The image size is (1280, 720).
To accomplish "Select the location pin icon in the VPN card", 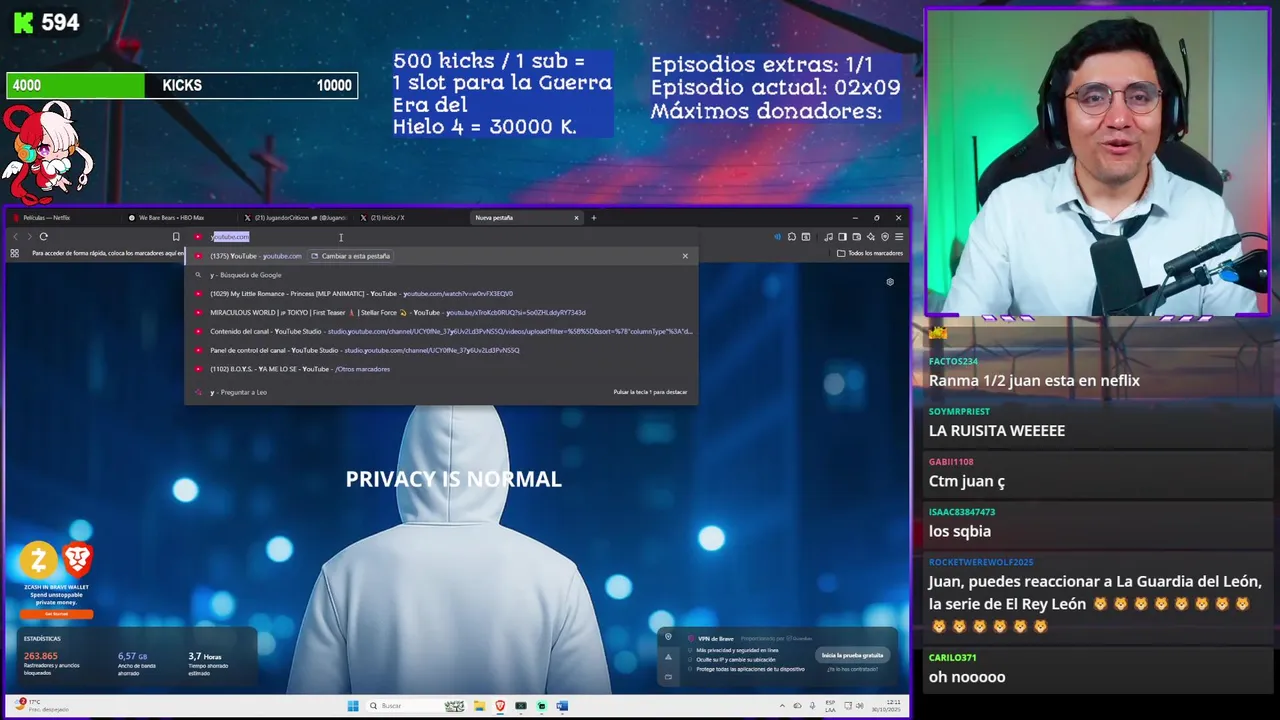I will click(x=668, y=636).
